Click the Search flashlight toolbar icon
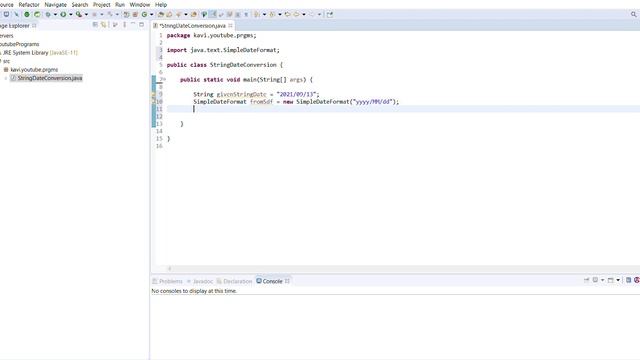Image resolution: width=640 pixels, height=360 pixels. [x=178, y=14]
